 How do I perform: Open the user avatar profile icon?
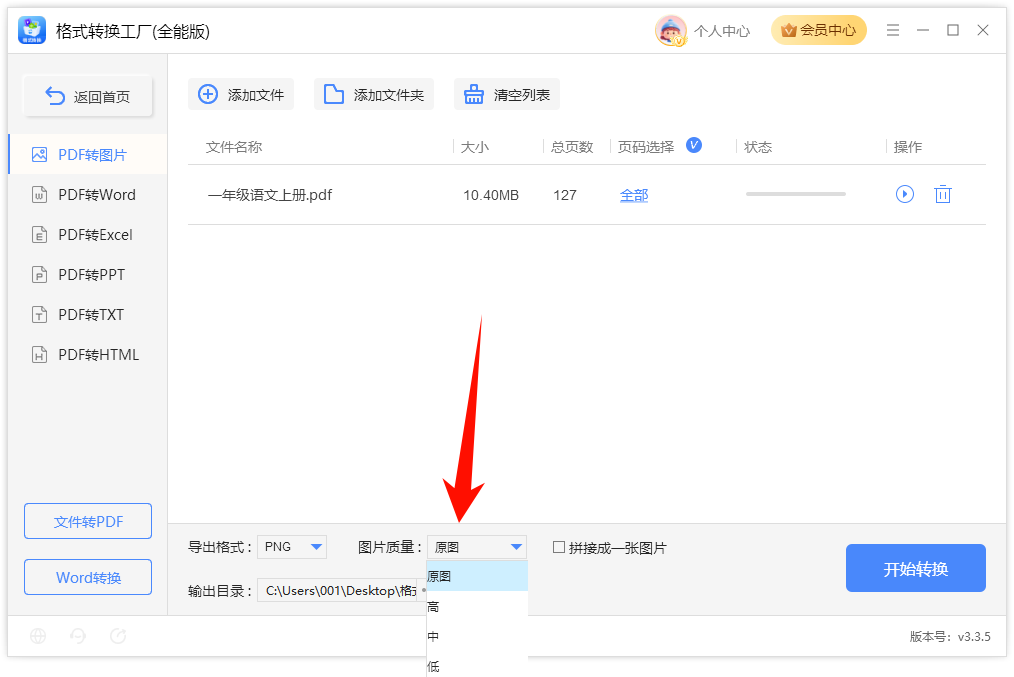(x=671, y=30)
